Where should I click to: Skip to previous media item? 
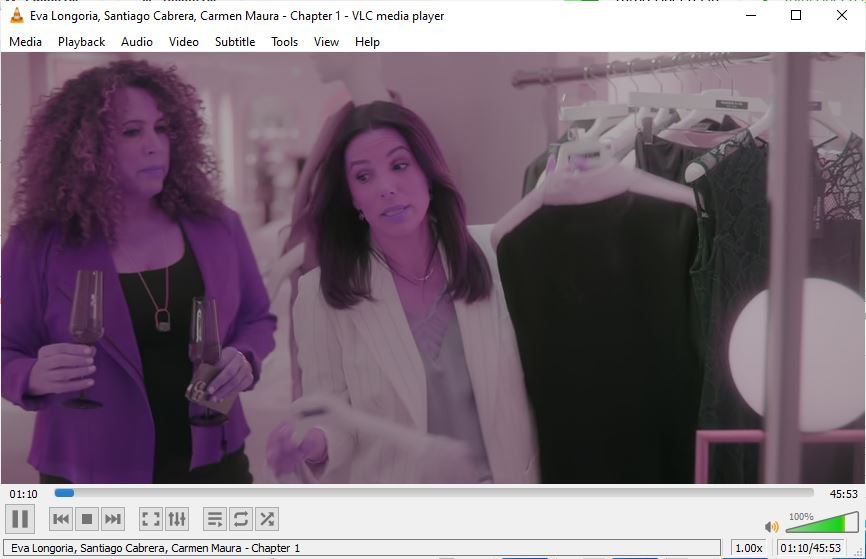tap(61, 519)
